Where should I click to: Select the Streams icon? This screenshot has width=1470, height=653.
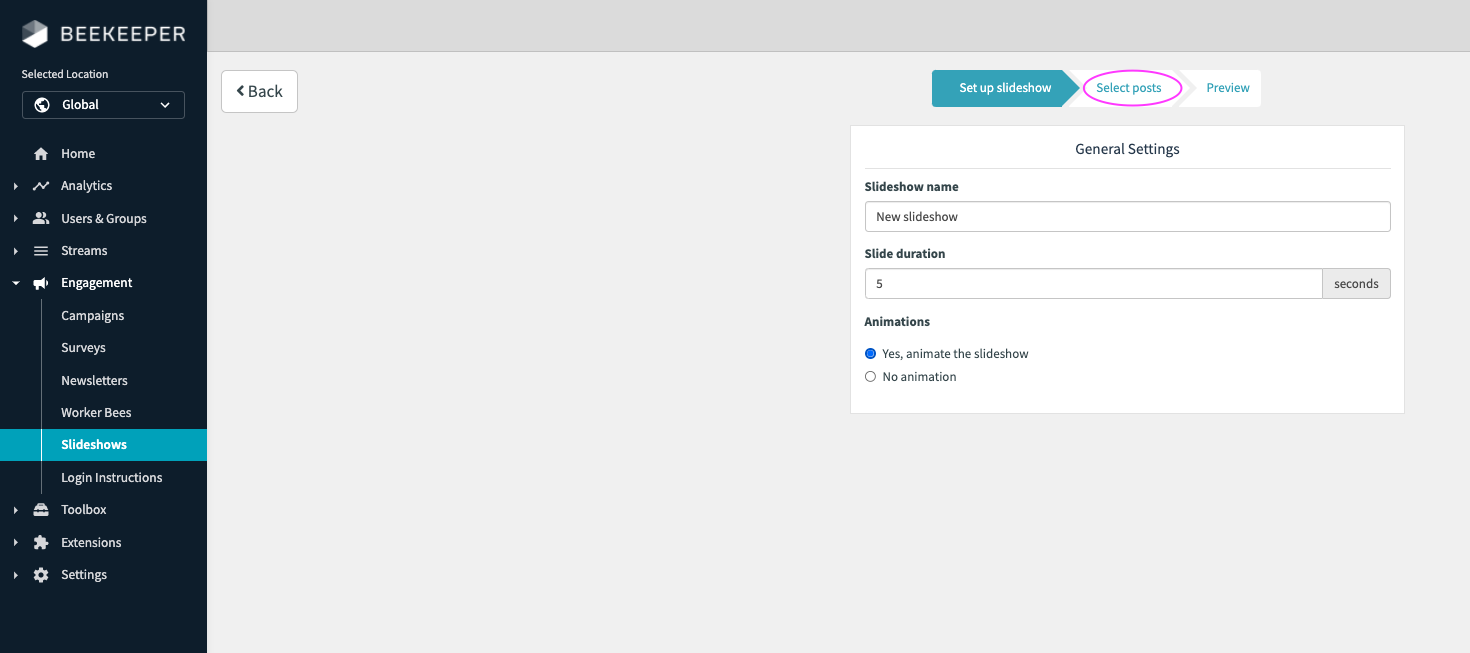coord(39,250)
